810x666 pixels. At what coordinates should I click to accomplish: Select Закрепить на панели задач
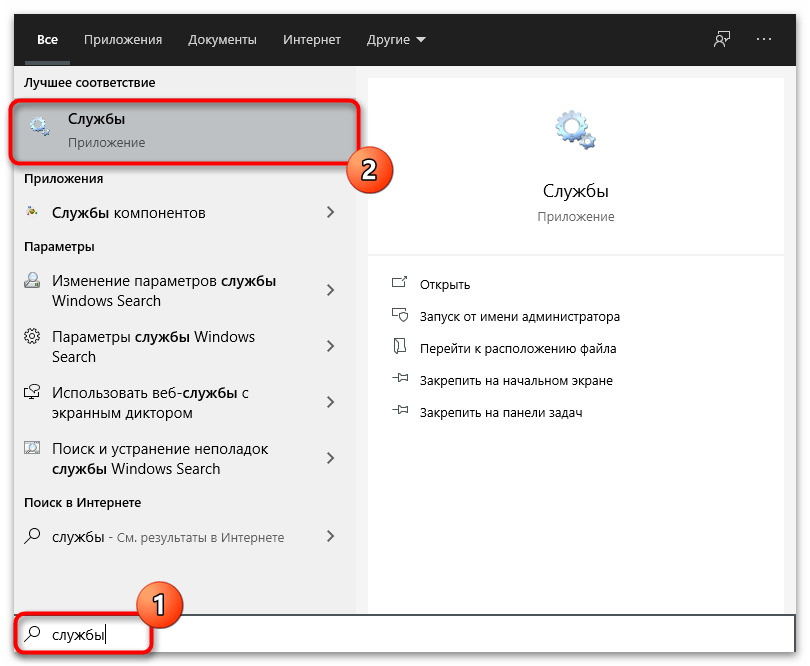500,412
